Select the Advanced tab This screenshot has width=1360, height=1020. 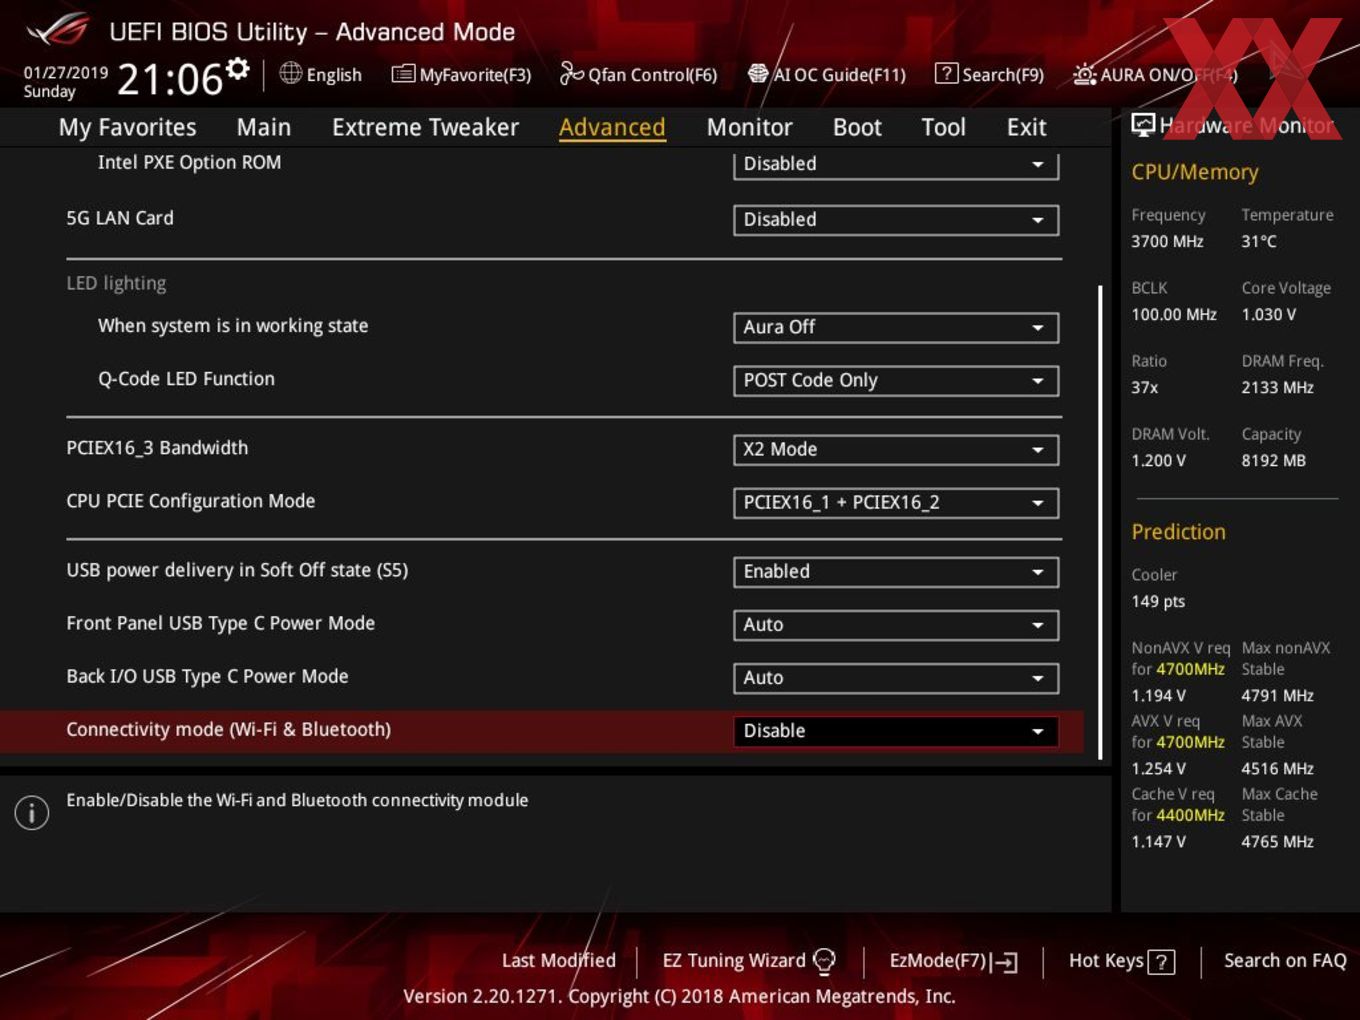click(x=612, y=127)
